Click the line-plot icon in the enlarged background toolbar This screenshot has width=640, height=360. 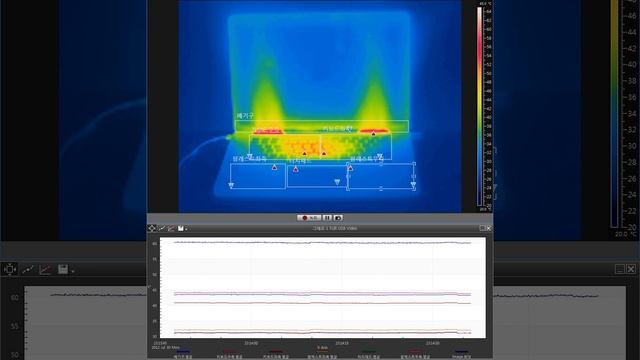(28, 269)
